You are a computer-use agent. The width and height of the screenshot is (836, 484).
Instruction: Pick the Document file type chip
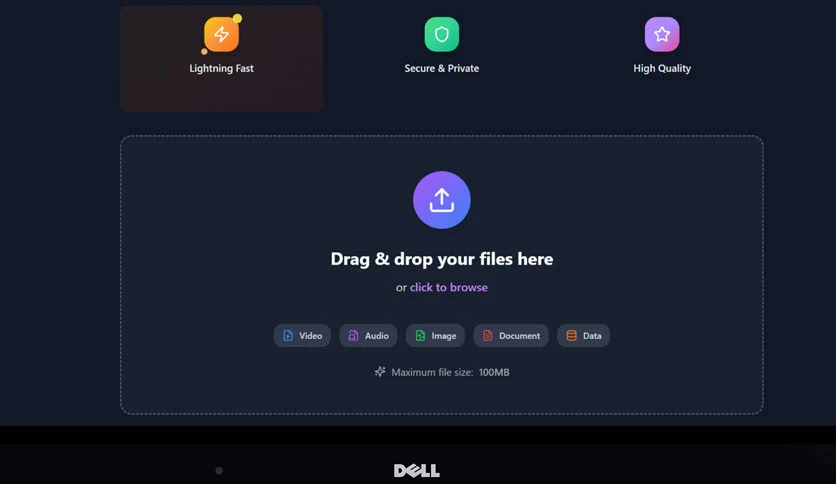pos(511,336)
